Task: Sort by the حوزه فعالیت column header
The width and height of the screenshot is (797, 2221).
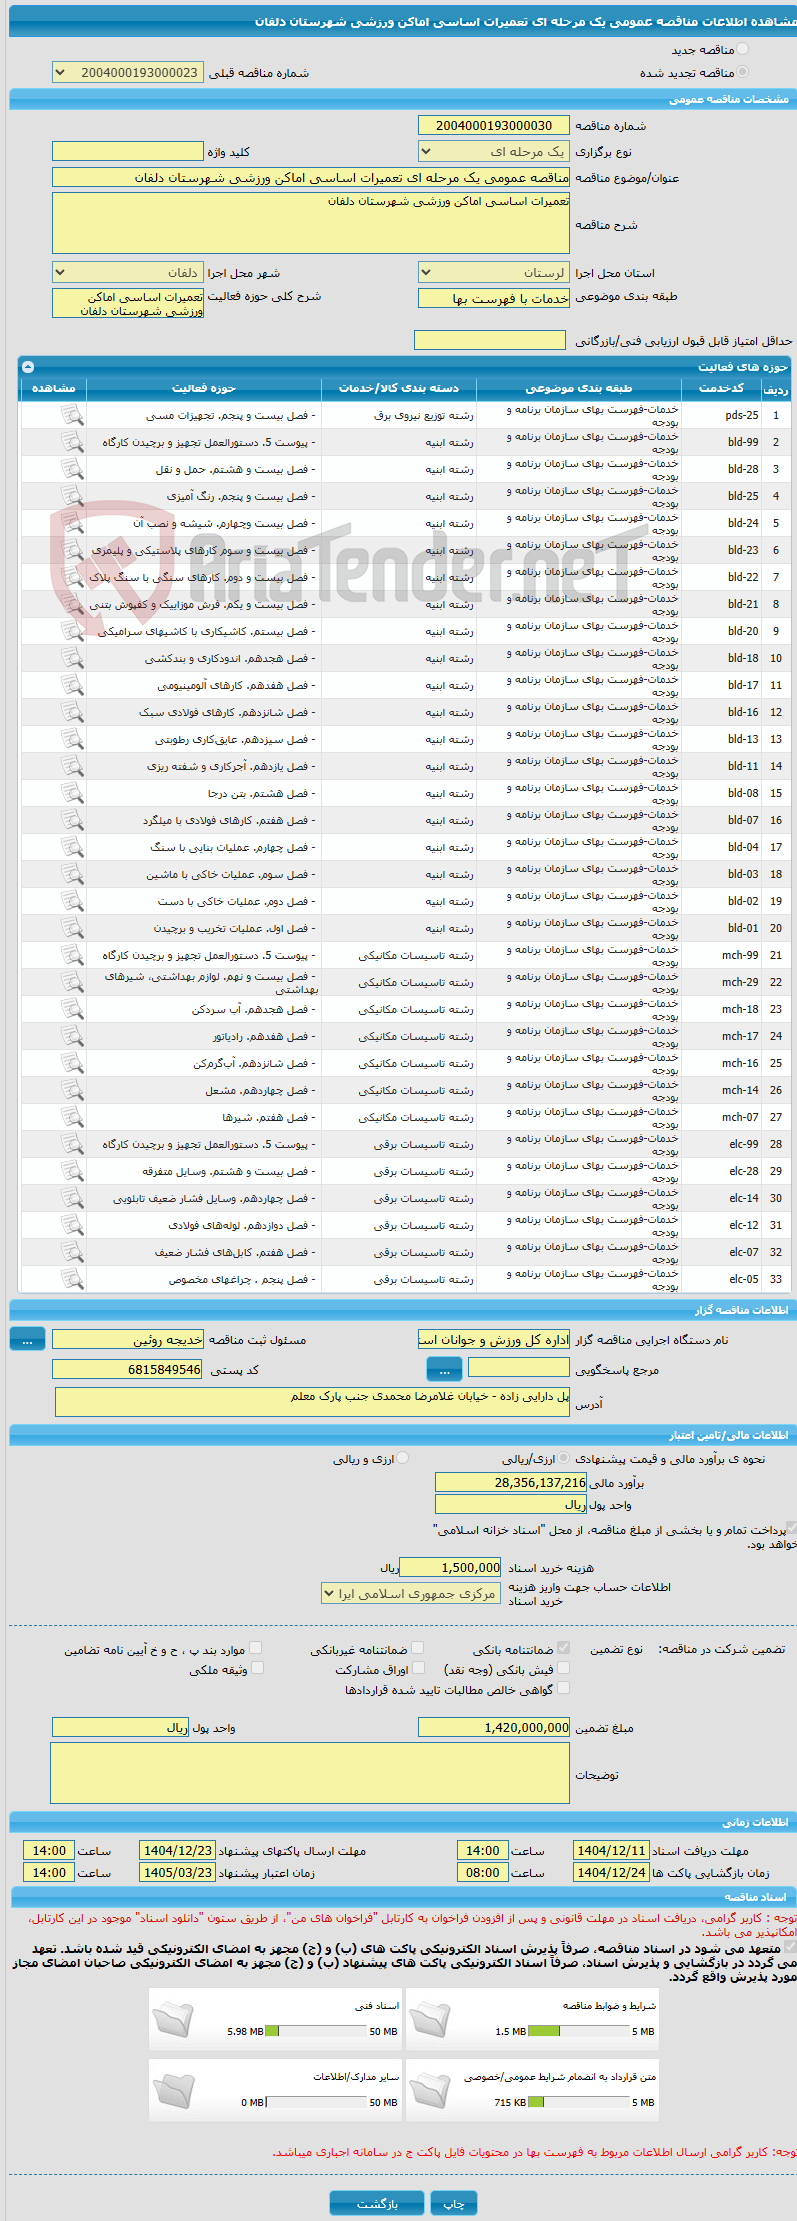Action: tap(204, 388)
